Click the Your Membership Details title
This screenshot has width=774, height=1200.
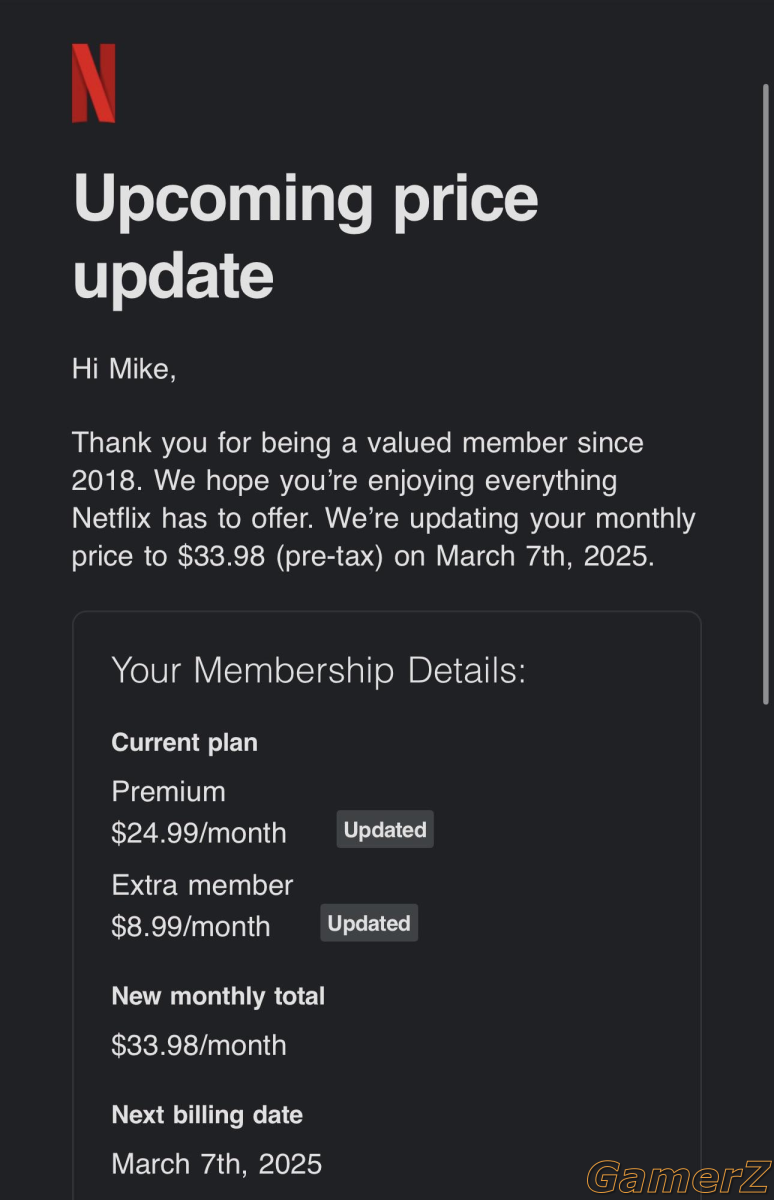click(x=319, y=670)
